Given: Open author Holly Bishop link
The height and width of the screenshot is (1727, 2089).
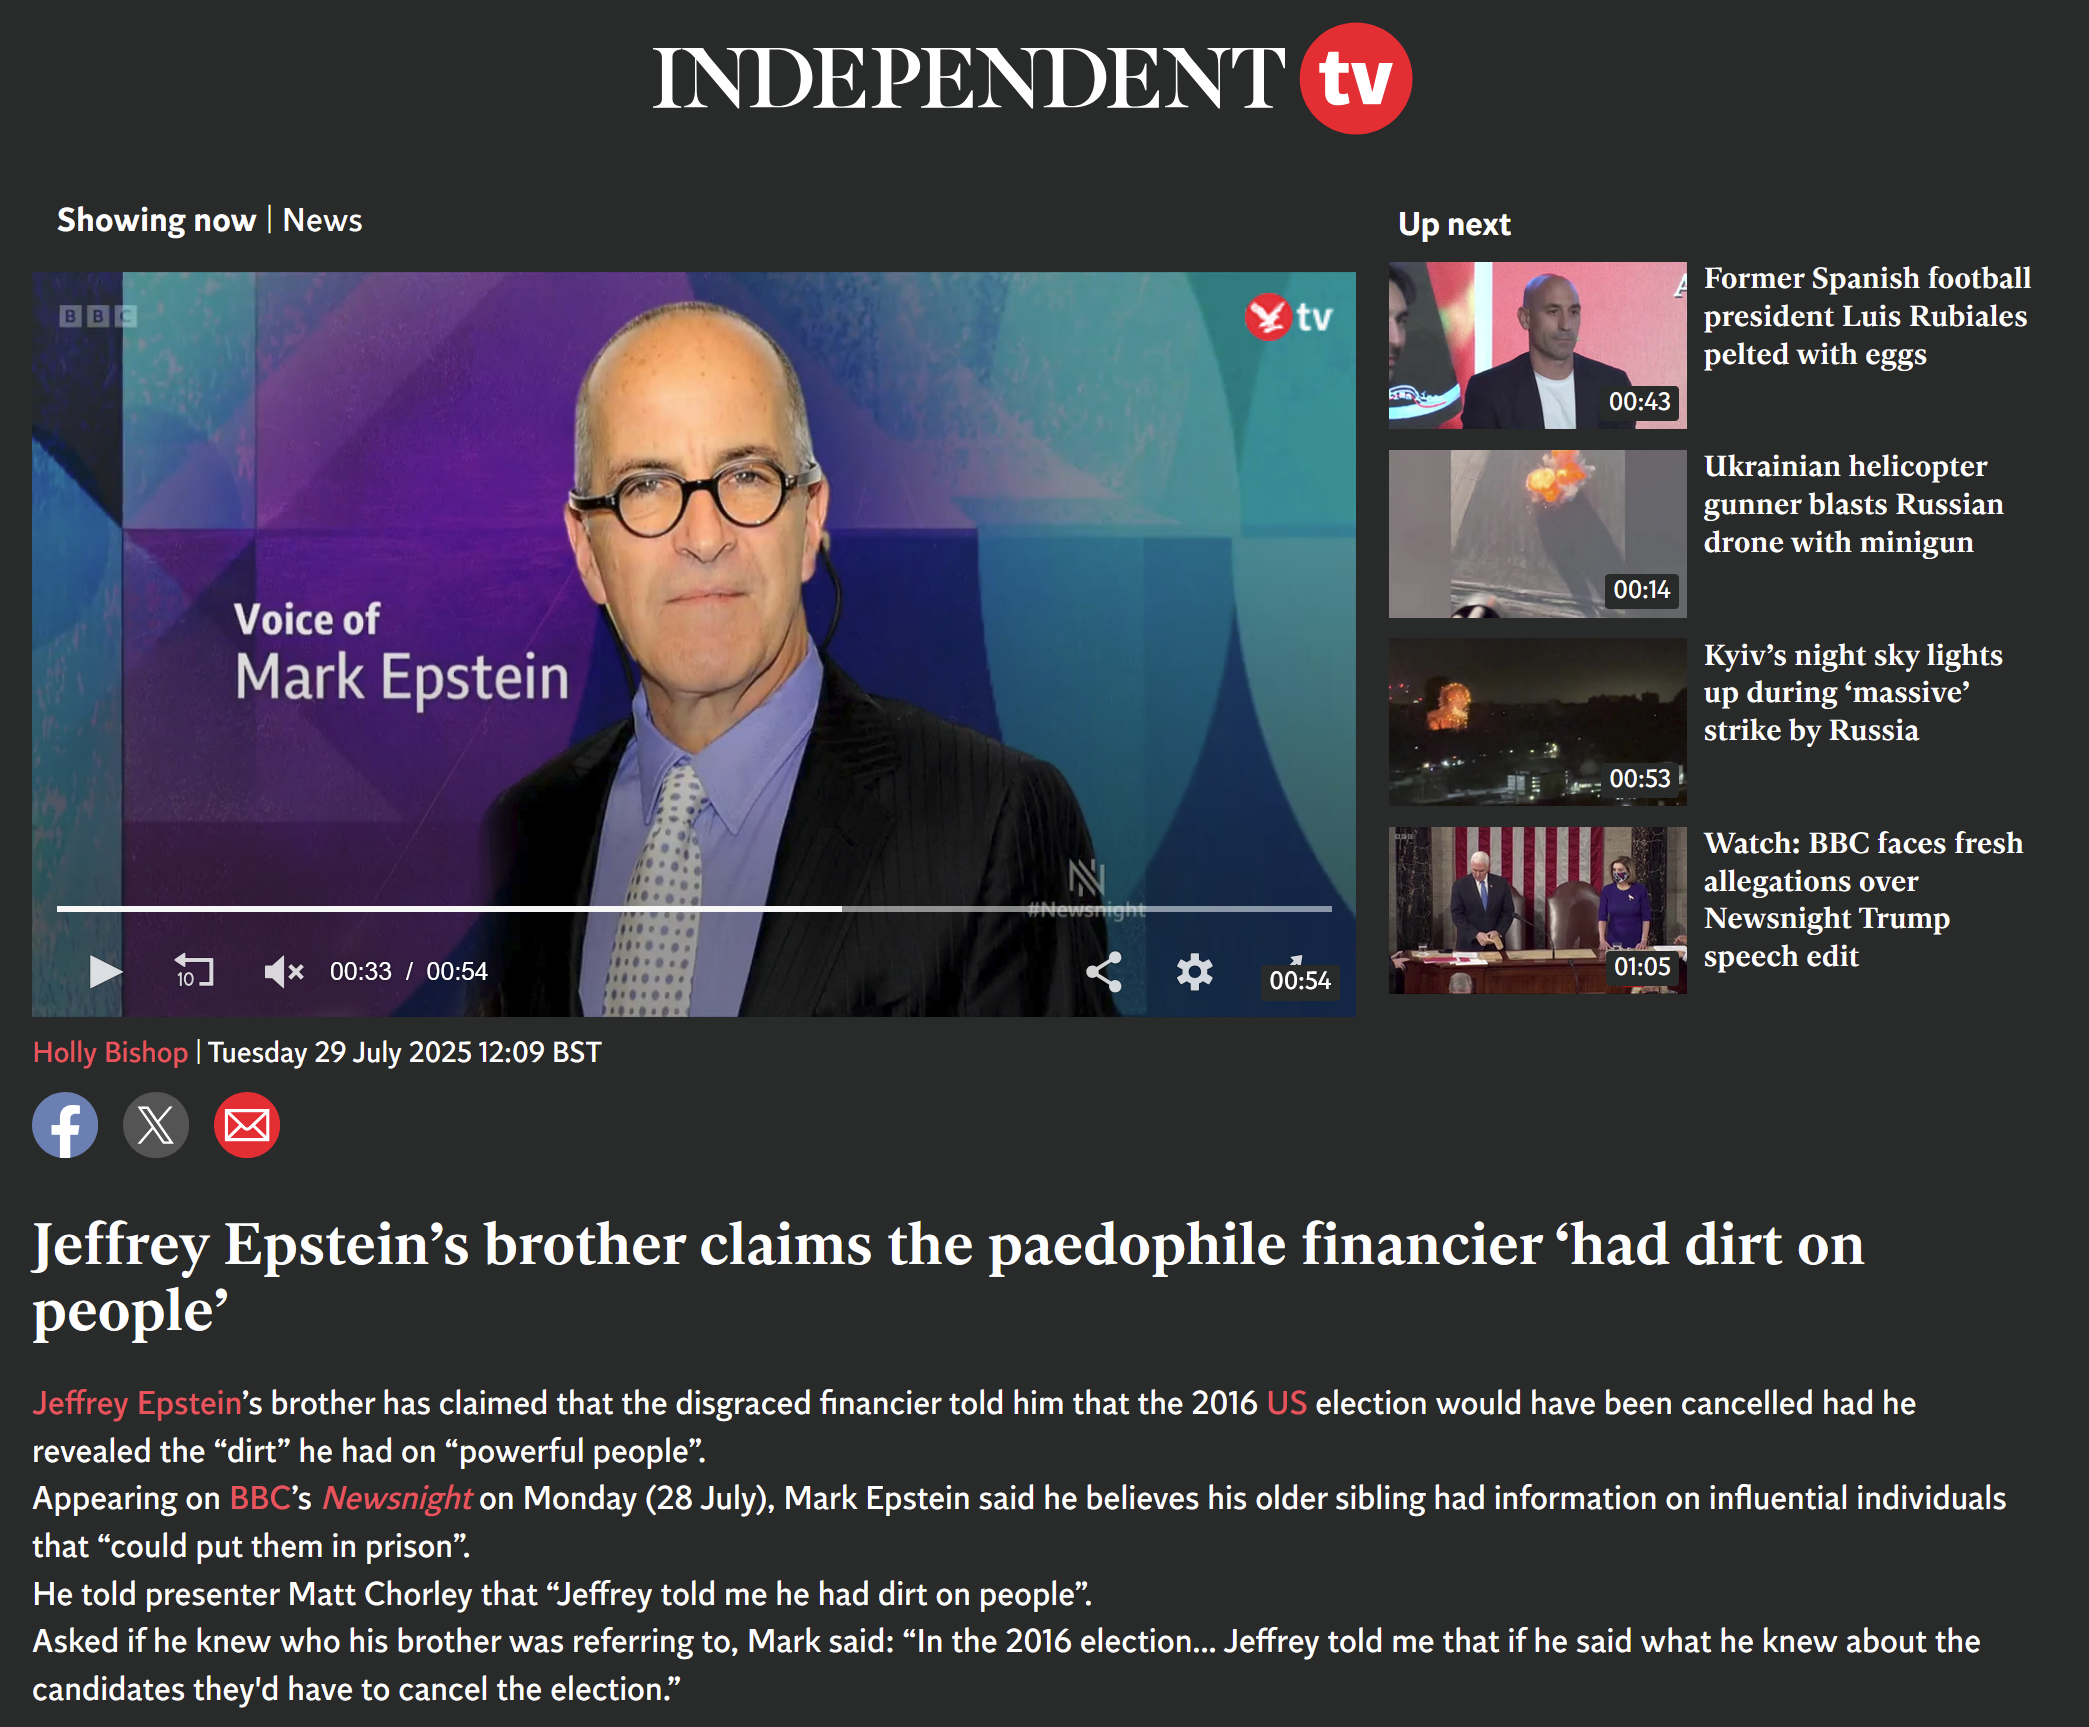Looking at the screenshot, I should pos(110,1052).
